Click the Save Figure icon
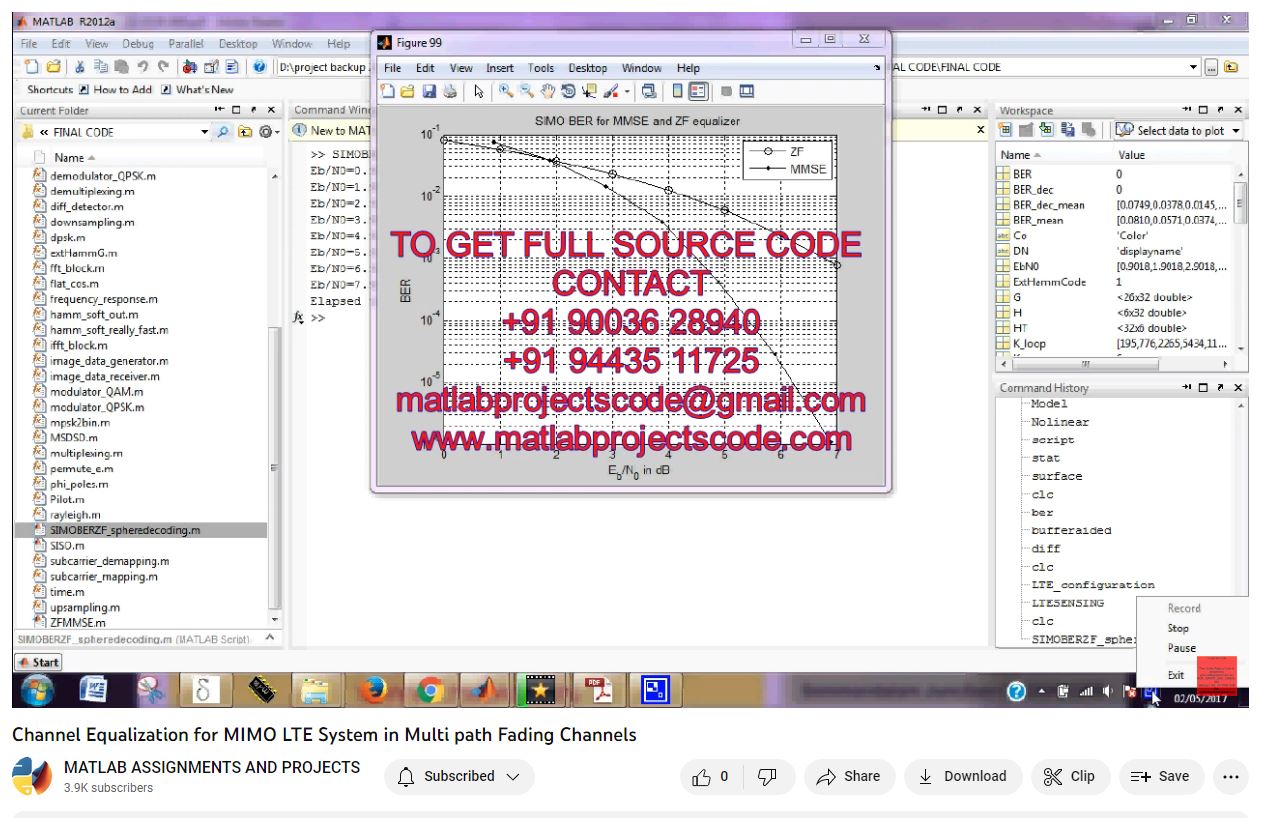Screen dimensions: 1270x818 click(429, 91)
